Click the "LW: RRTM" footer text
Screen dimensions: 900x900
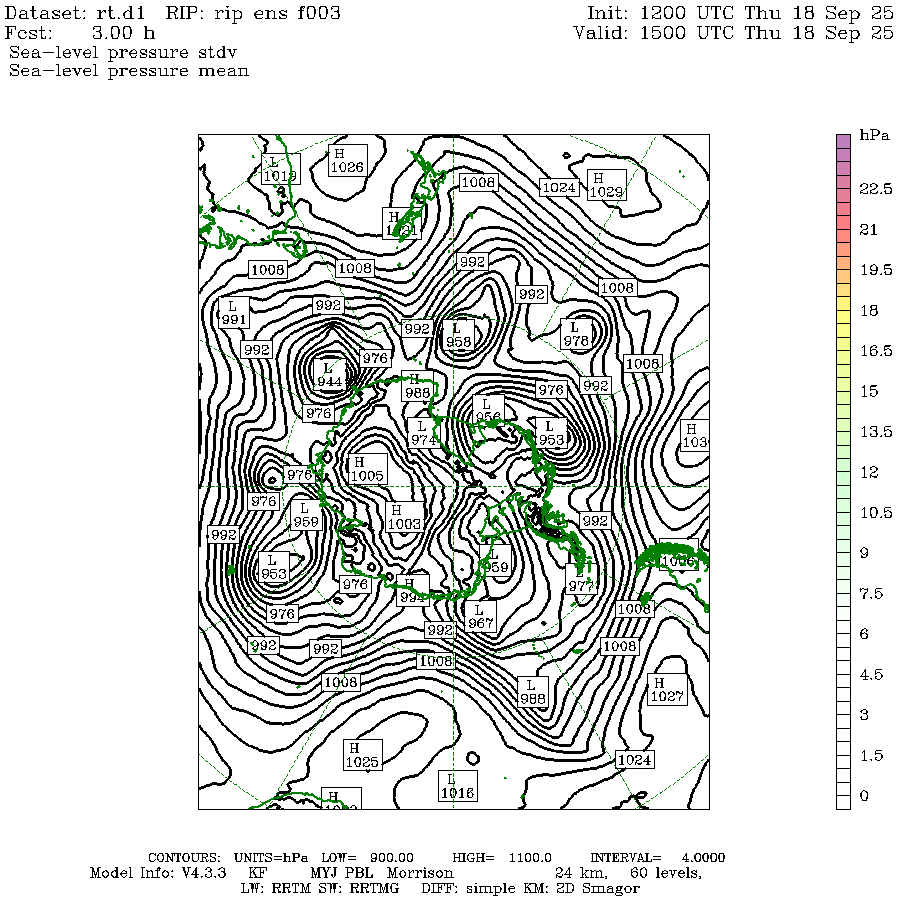coord(276,889)
